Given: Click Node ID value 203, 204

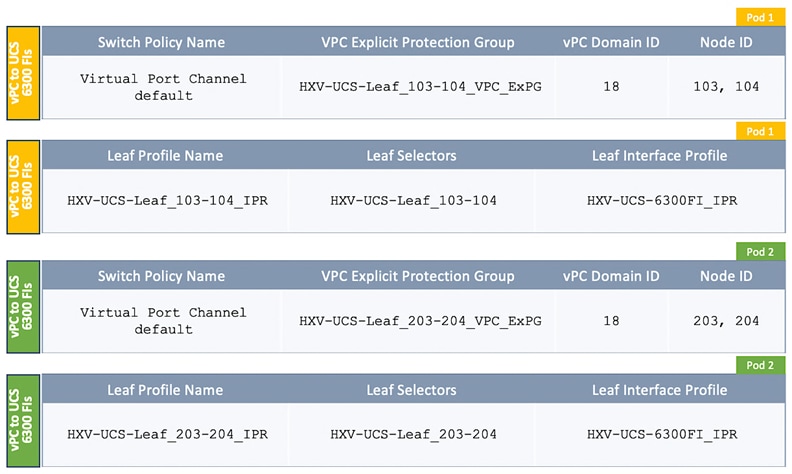Looking at the screenshot, I should 725,321.
